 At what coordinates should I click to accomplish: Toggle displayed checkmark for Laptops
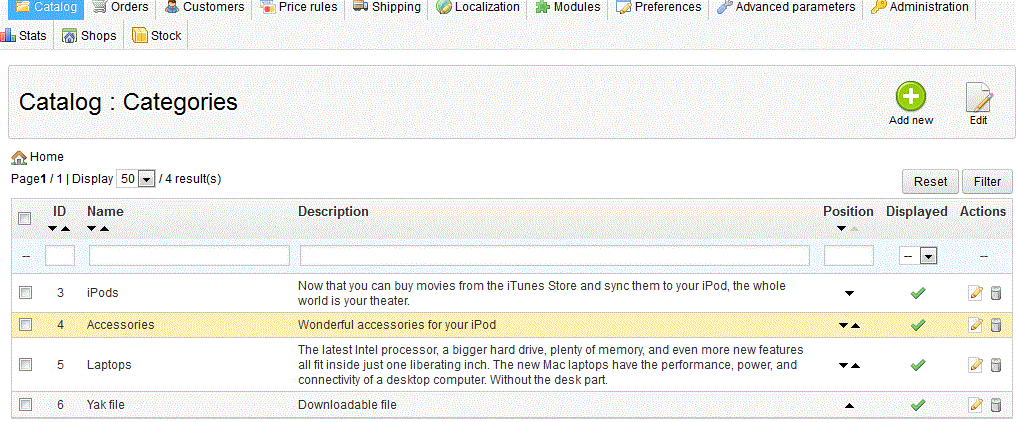[917, 365]
